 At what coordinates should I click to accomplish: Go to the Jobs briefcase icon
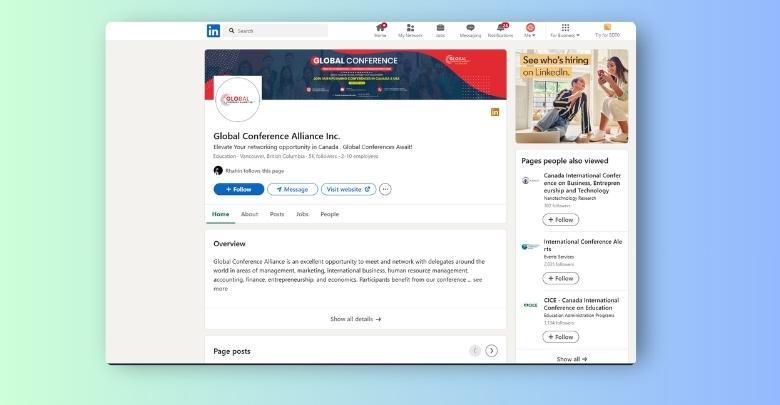(x=440, y=30)
